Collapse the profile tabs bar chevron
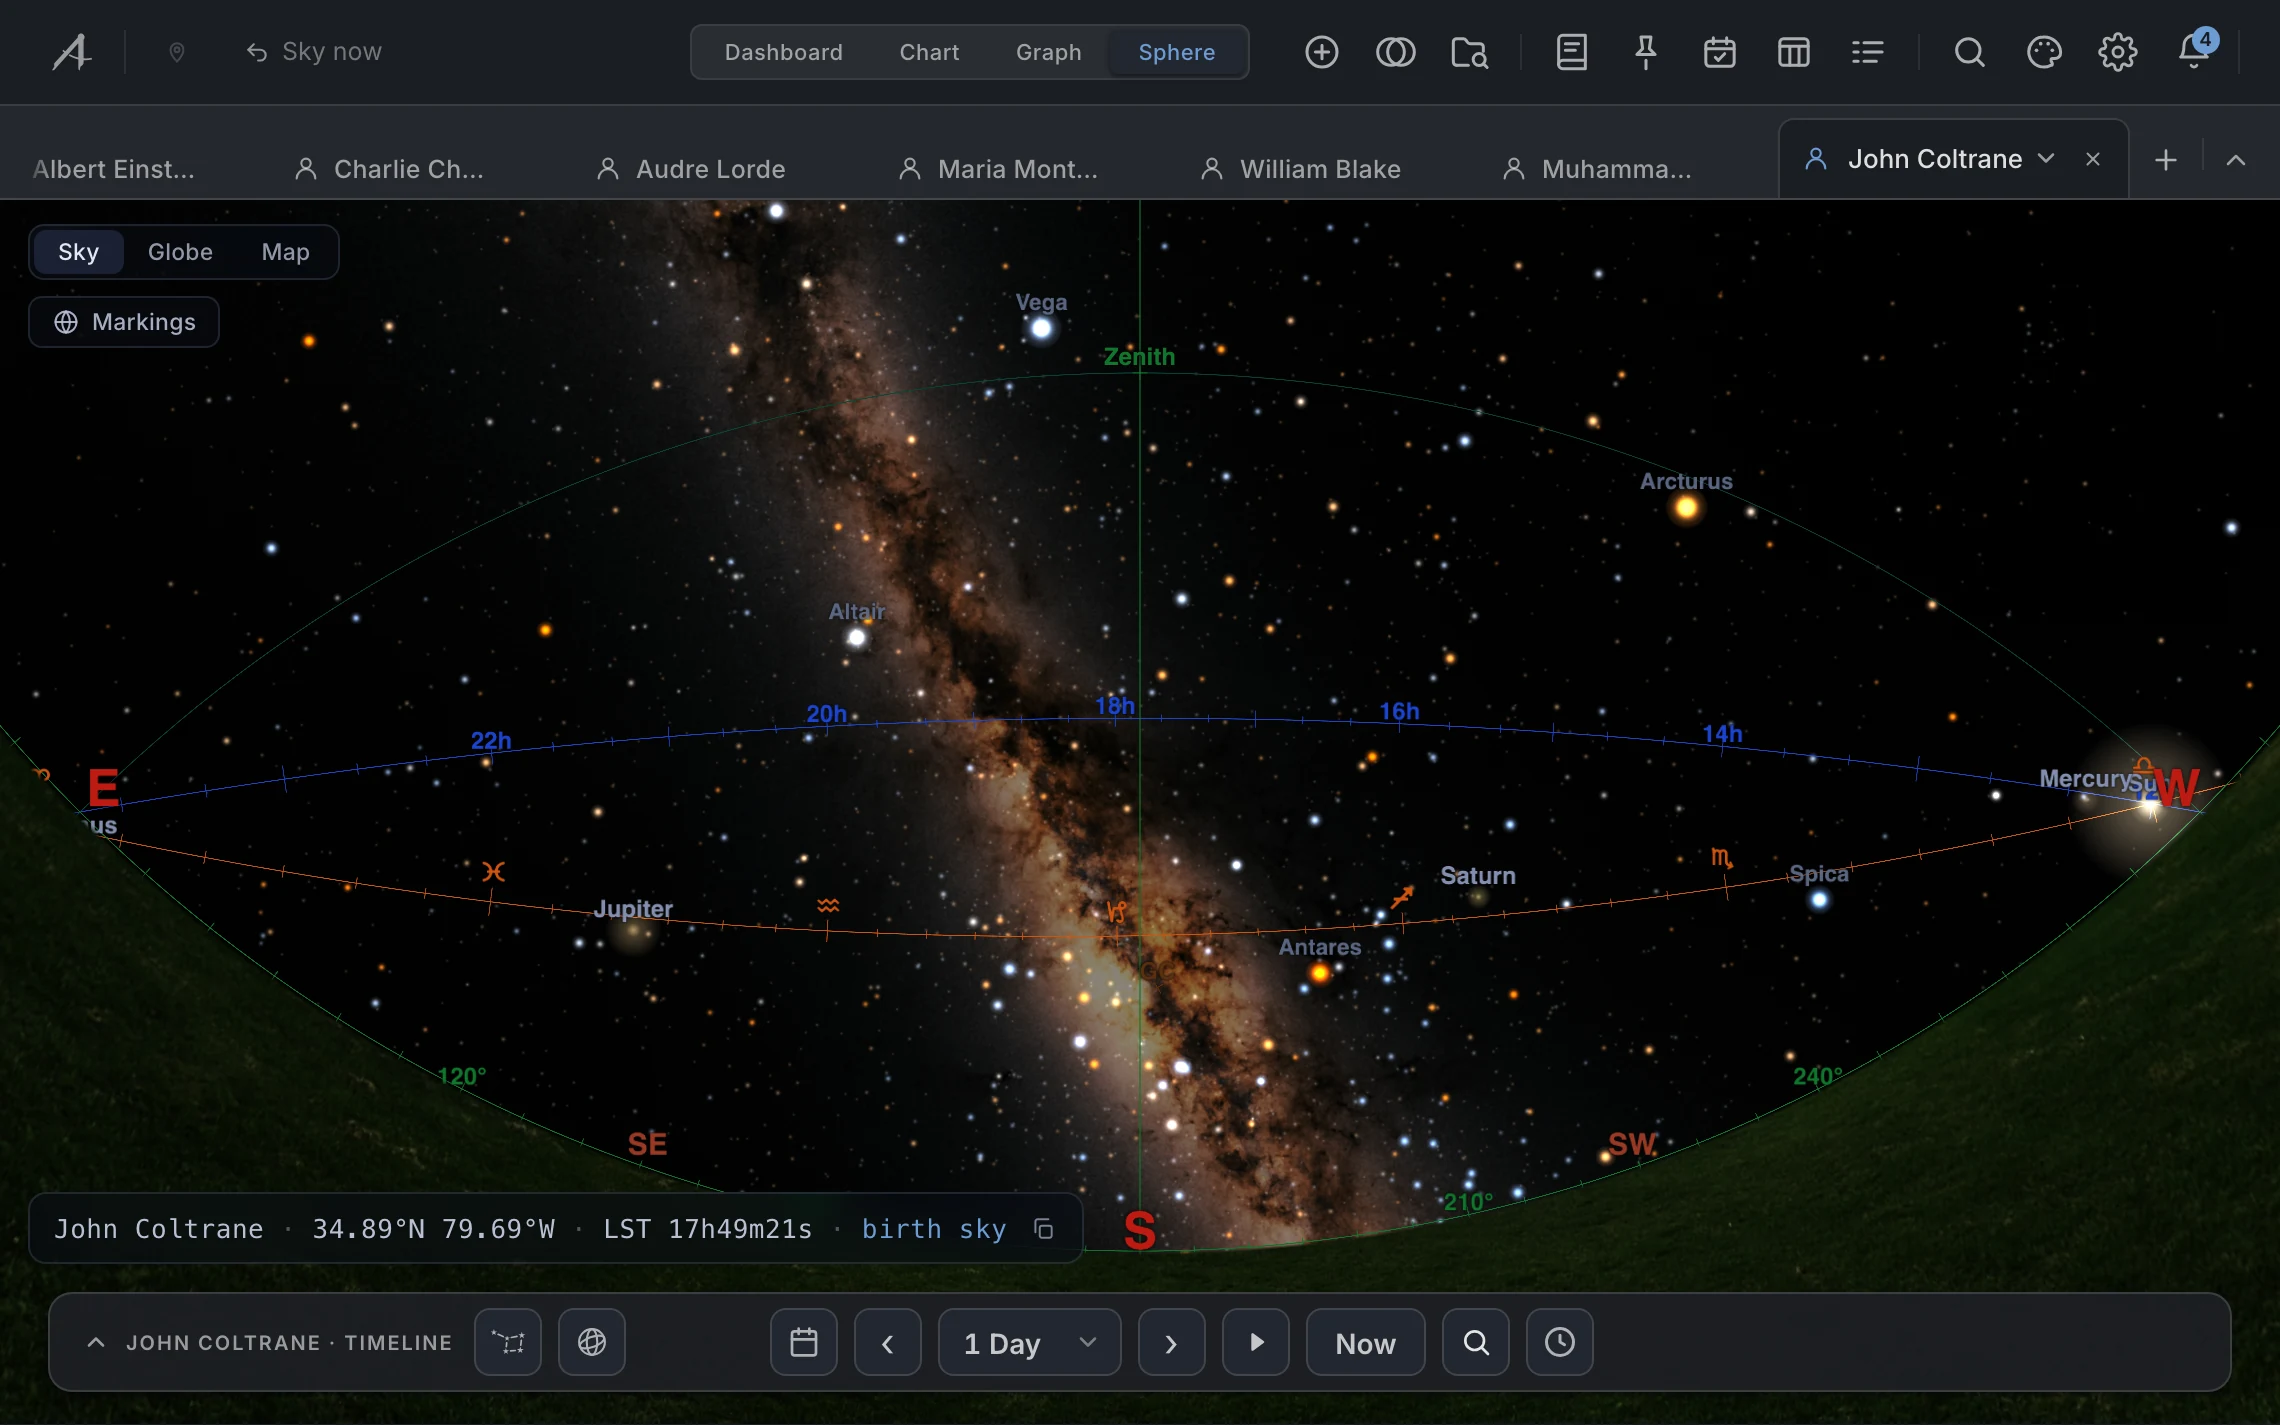 (2236, 160)
